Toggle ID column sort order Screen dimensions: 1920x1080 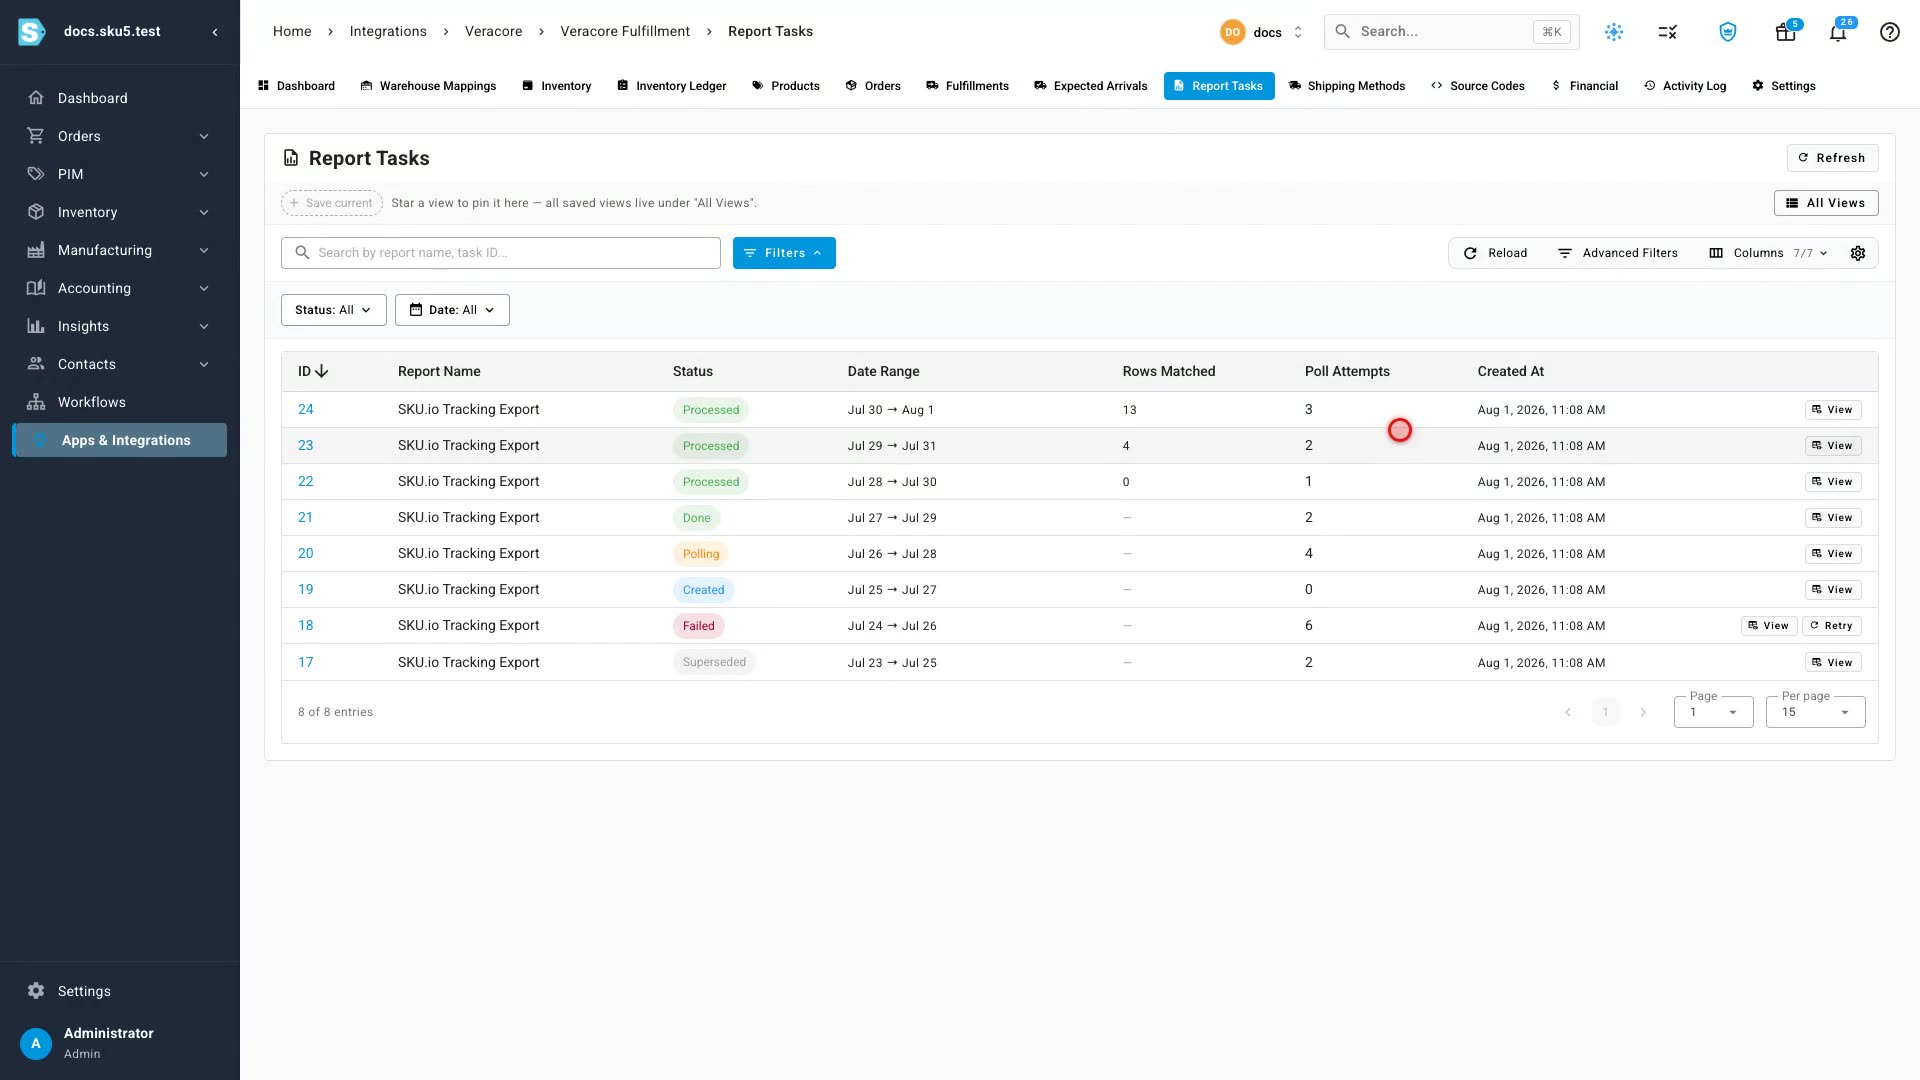pos(313,371)
